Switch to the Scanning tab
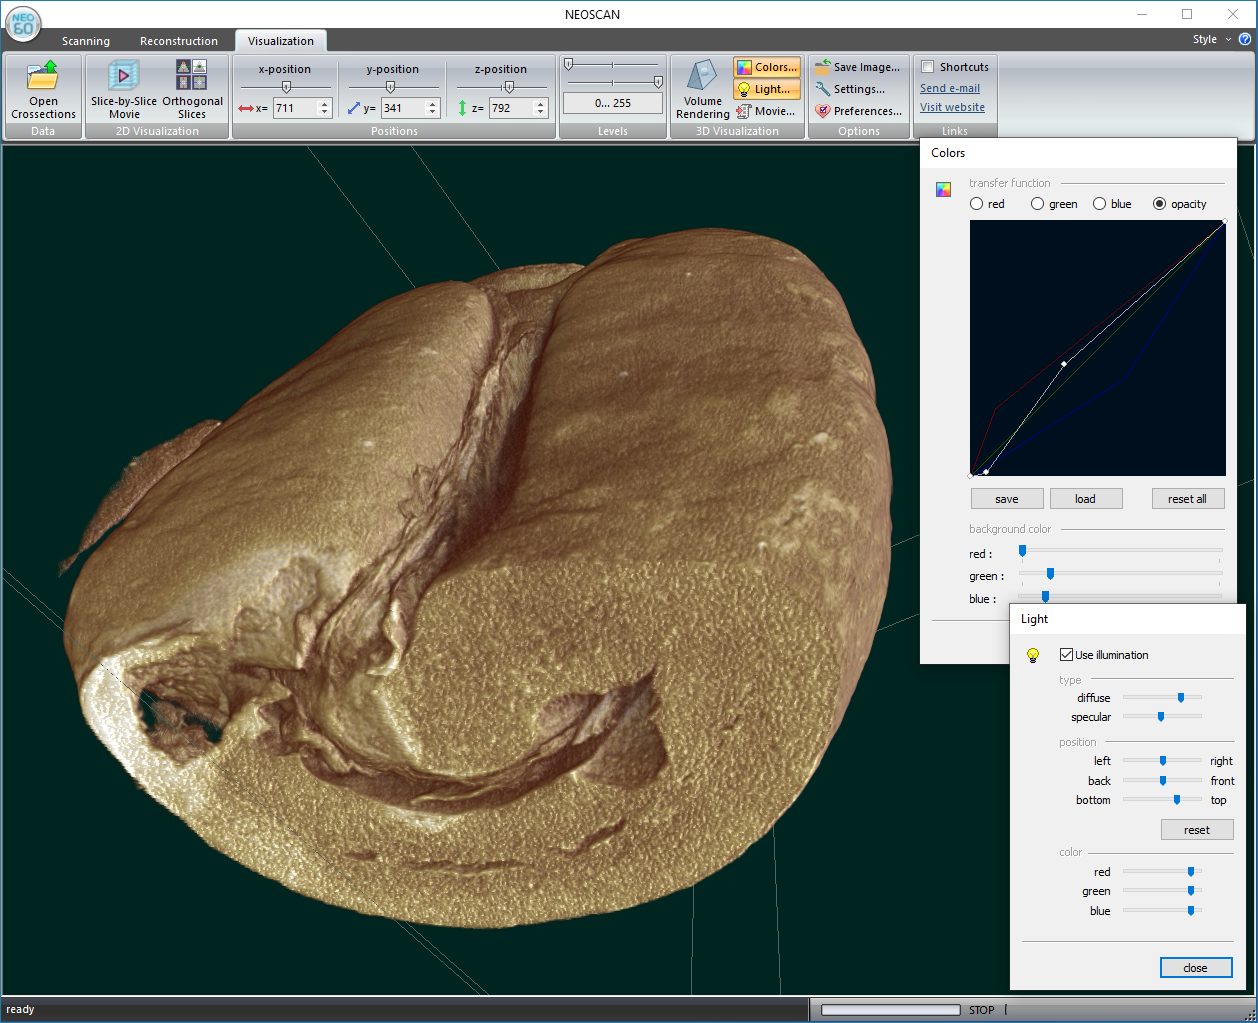The width and height of the screenshot is (1258, 1023). click(86, 41)
